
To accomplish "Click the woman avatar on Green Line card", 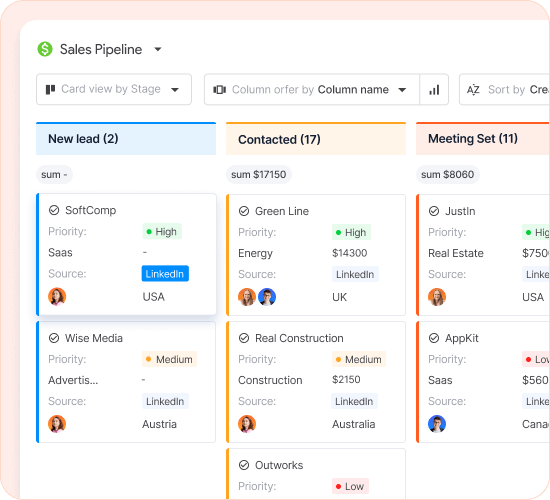I will point(247,297).
